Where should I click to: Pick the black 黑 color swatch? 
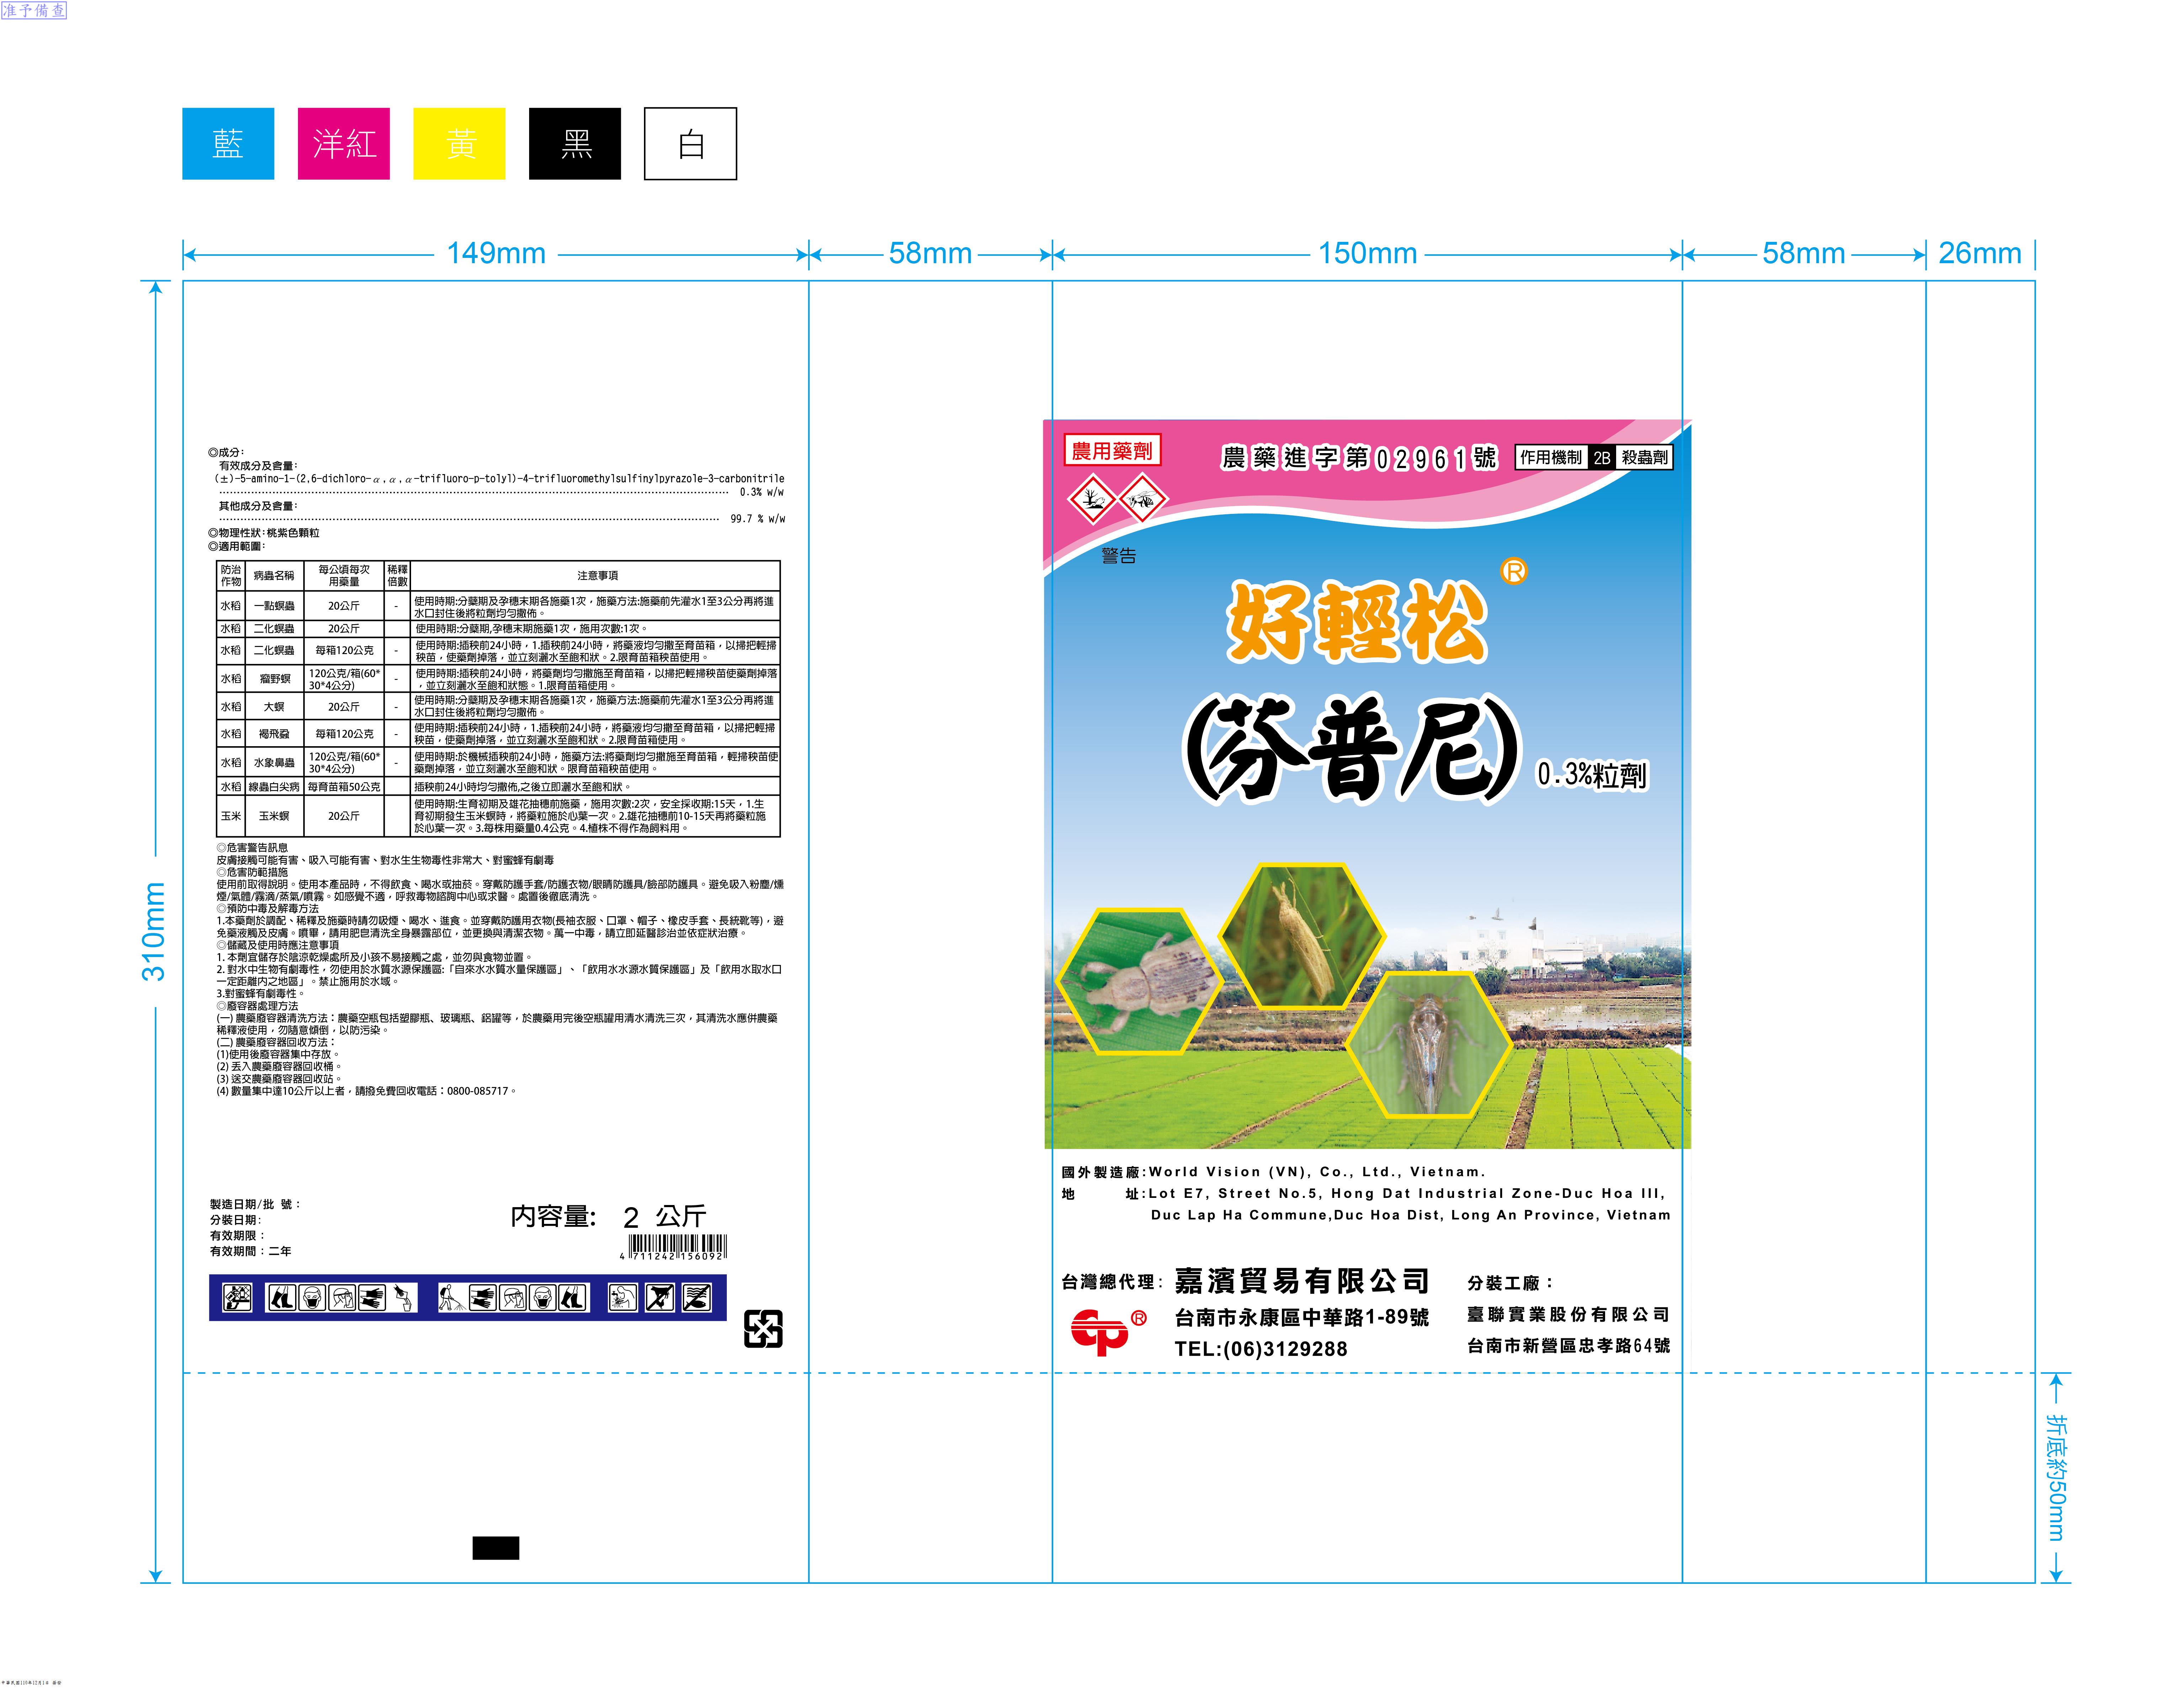(575, 144)
